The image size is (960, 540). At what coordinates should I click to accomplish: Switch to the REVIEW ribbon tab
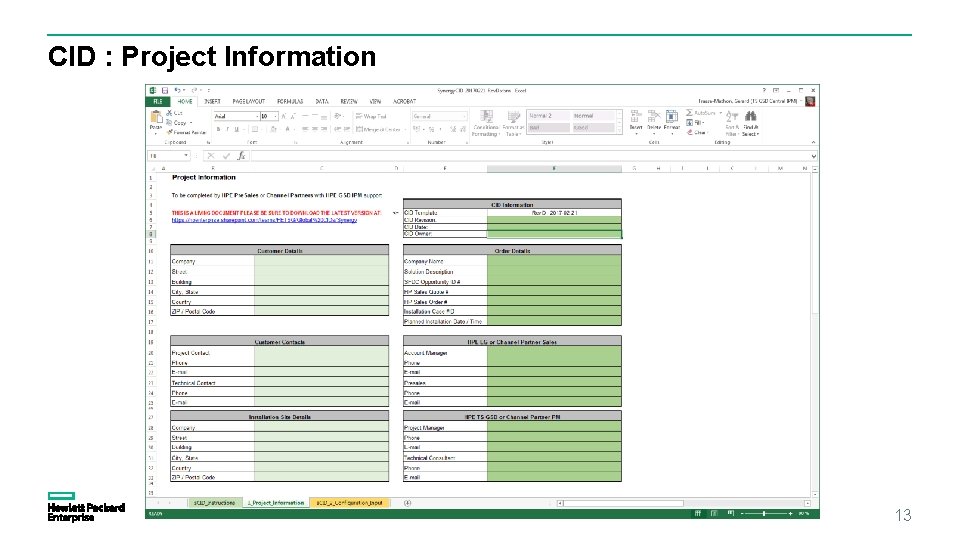tap(349, 102)
